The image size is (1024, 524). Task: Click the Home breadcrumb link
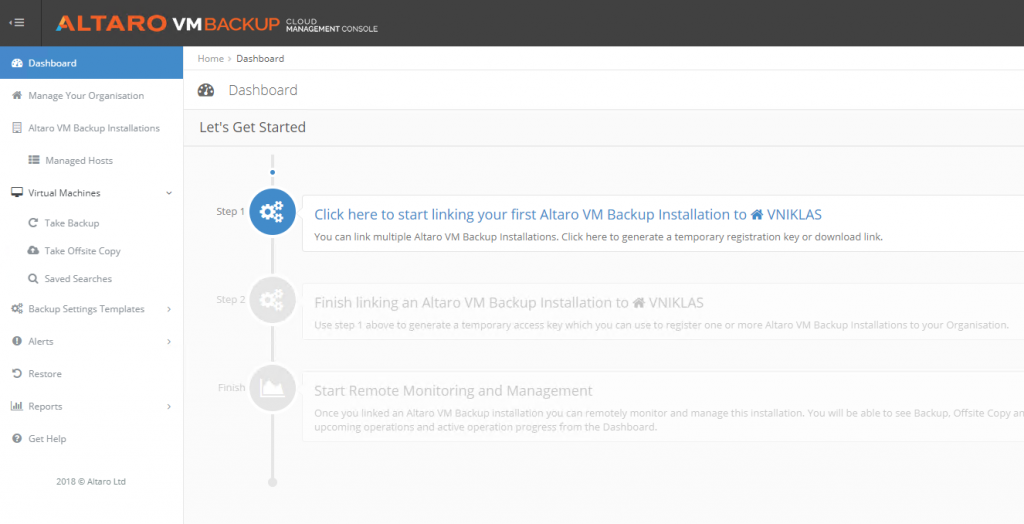[210, 58]
